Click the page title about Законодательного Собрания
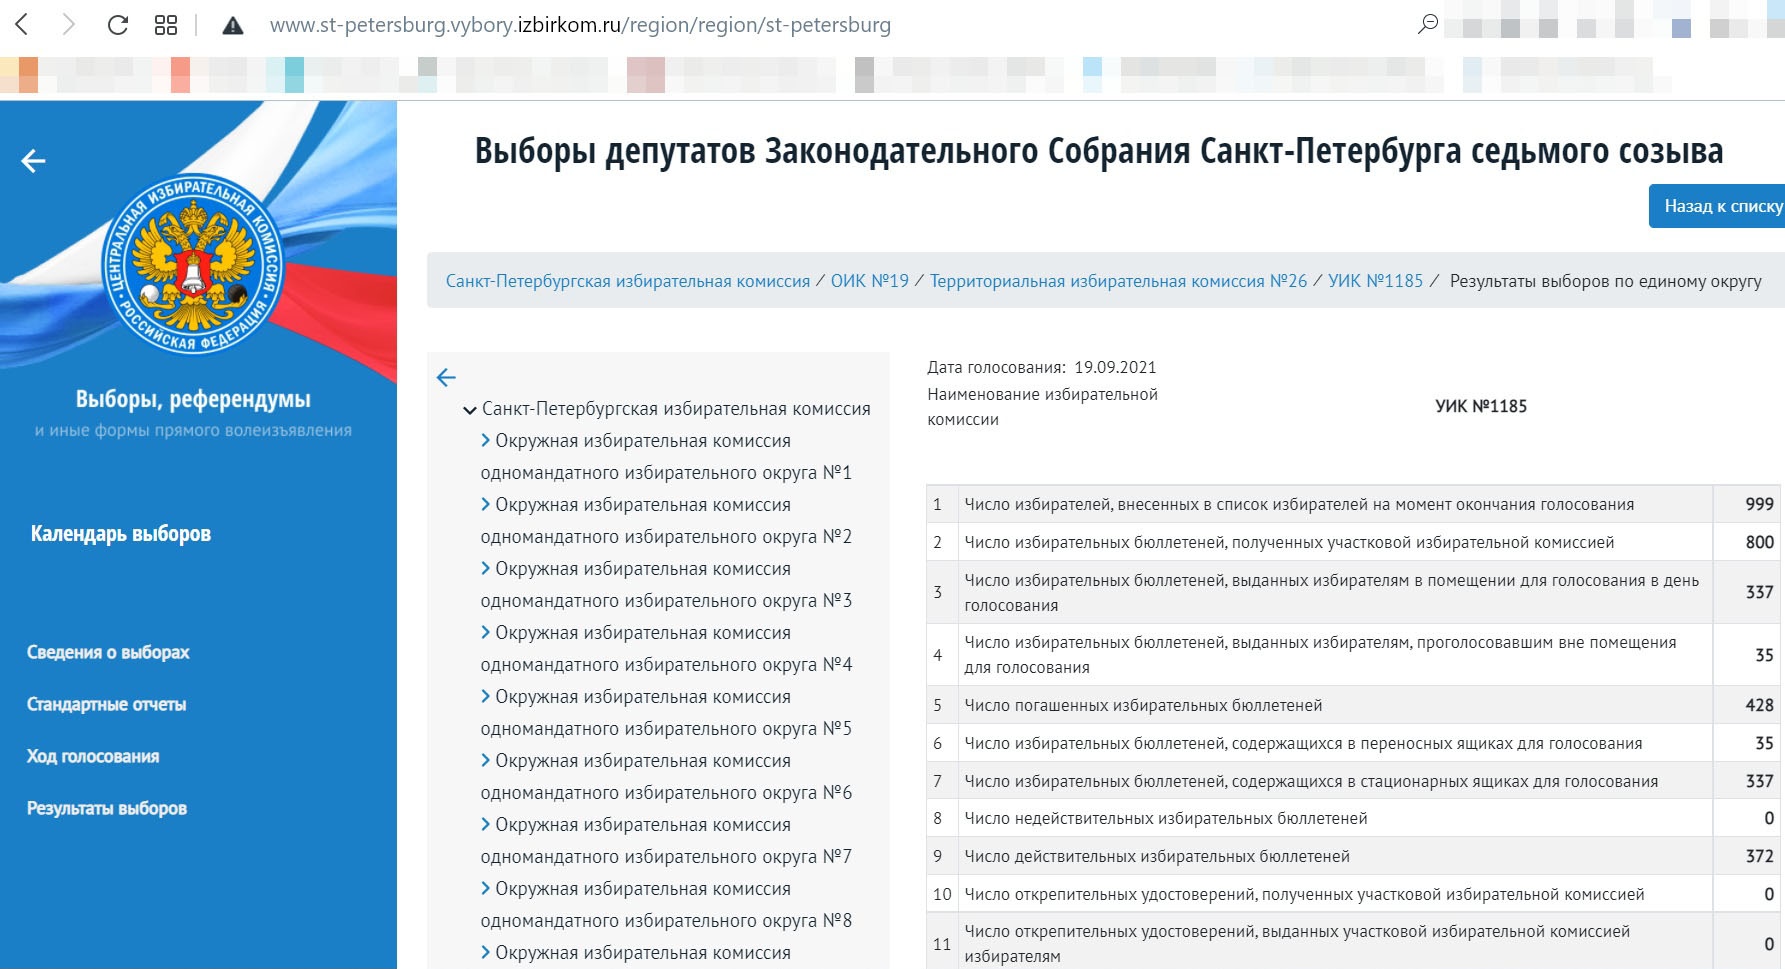This screenshot has width=1785, height=969. 1099,151
